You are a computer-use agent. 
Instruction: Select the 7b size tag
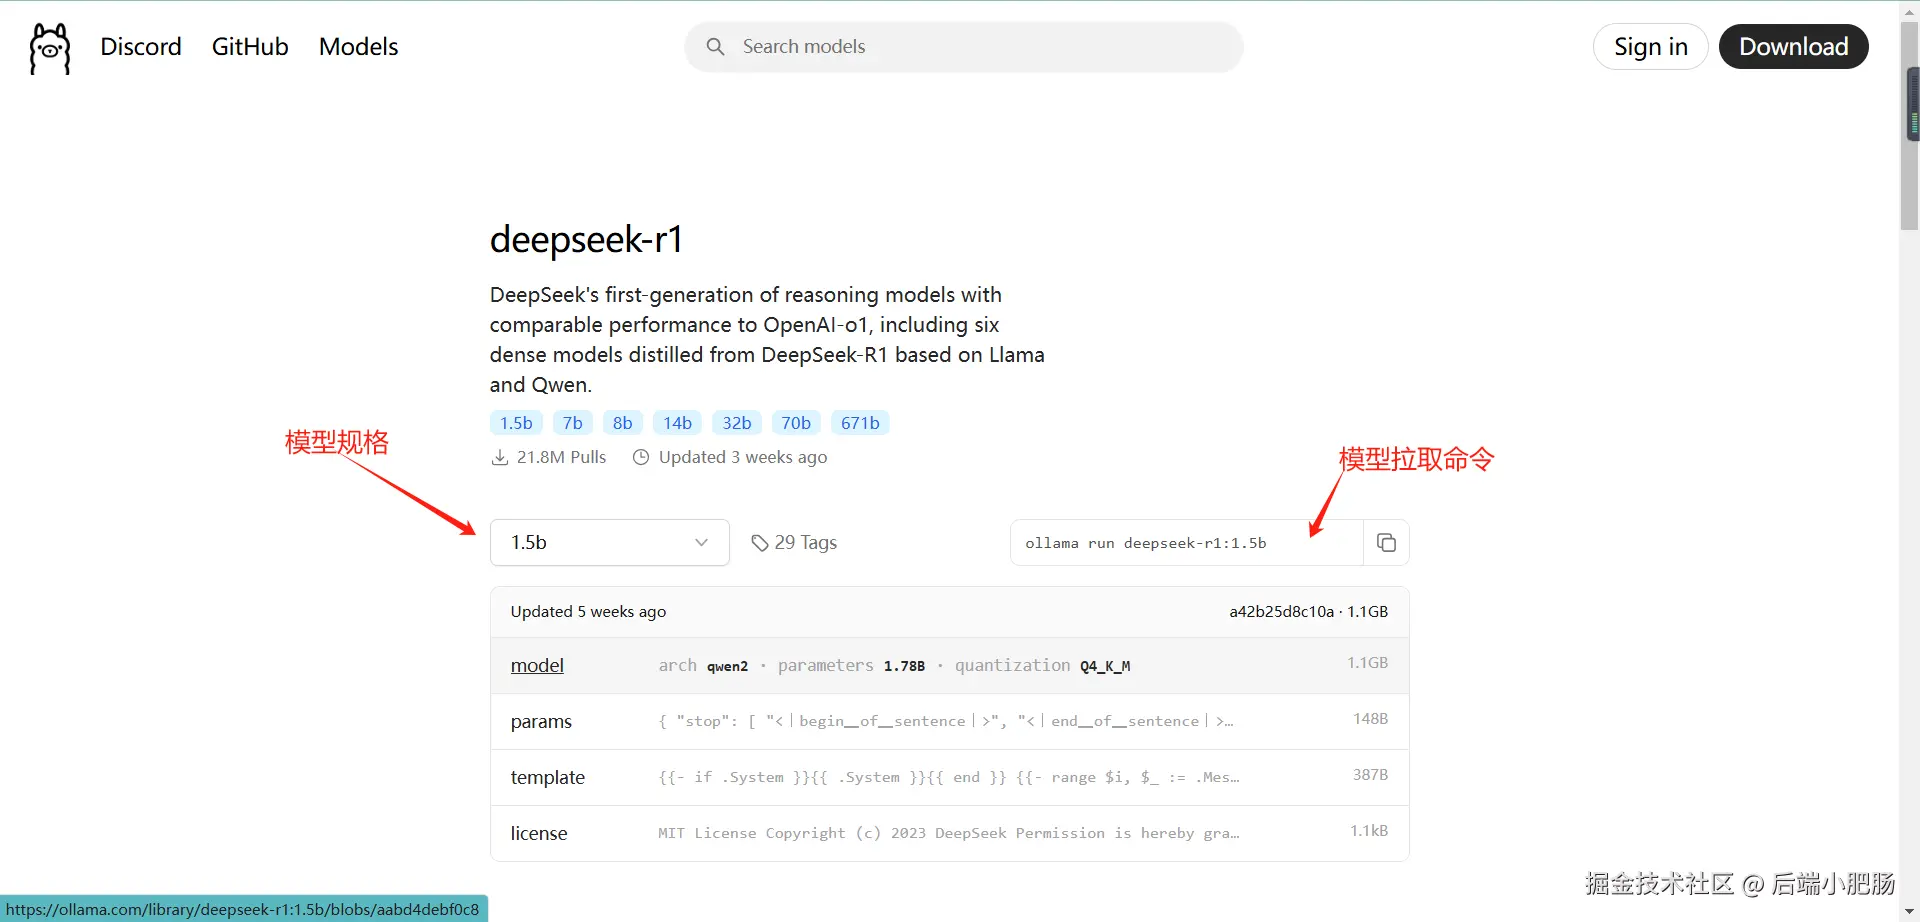(573, 423)
